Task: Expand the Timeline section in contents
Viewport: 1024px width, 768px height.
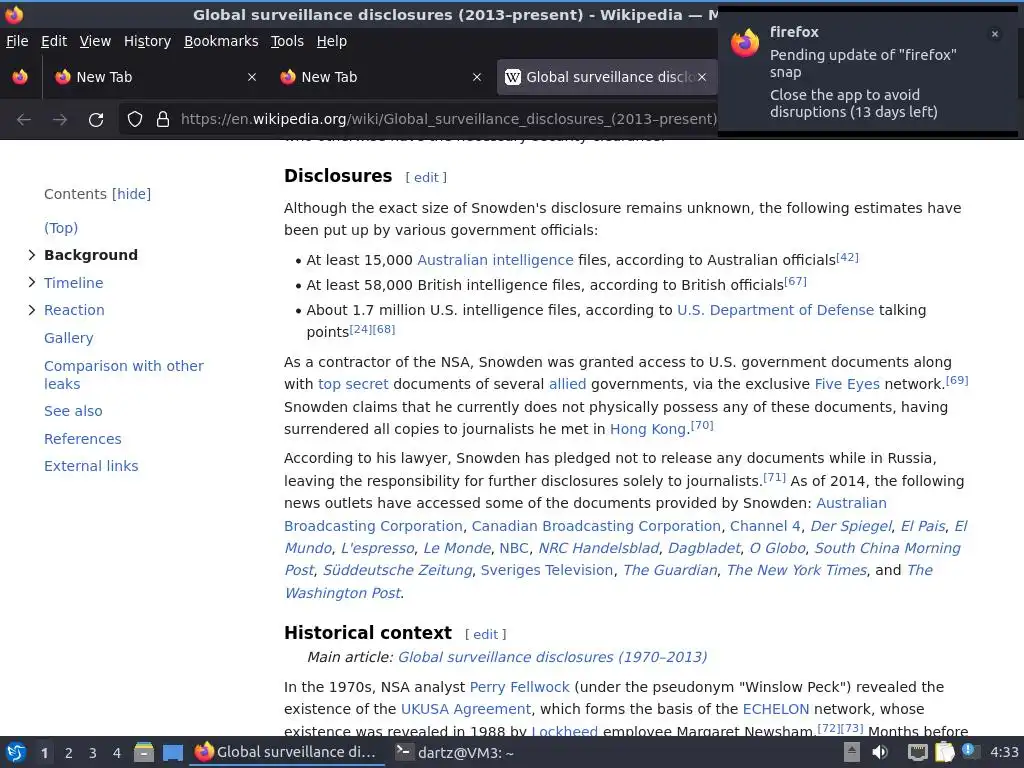Action: pyautogui.click(x=31, y=282)
